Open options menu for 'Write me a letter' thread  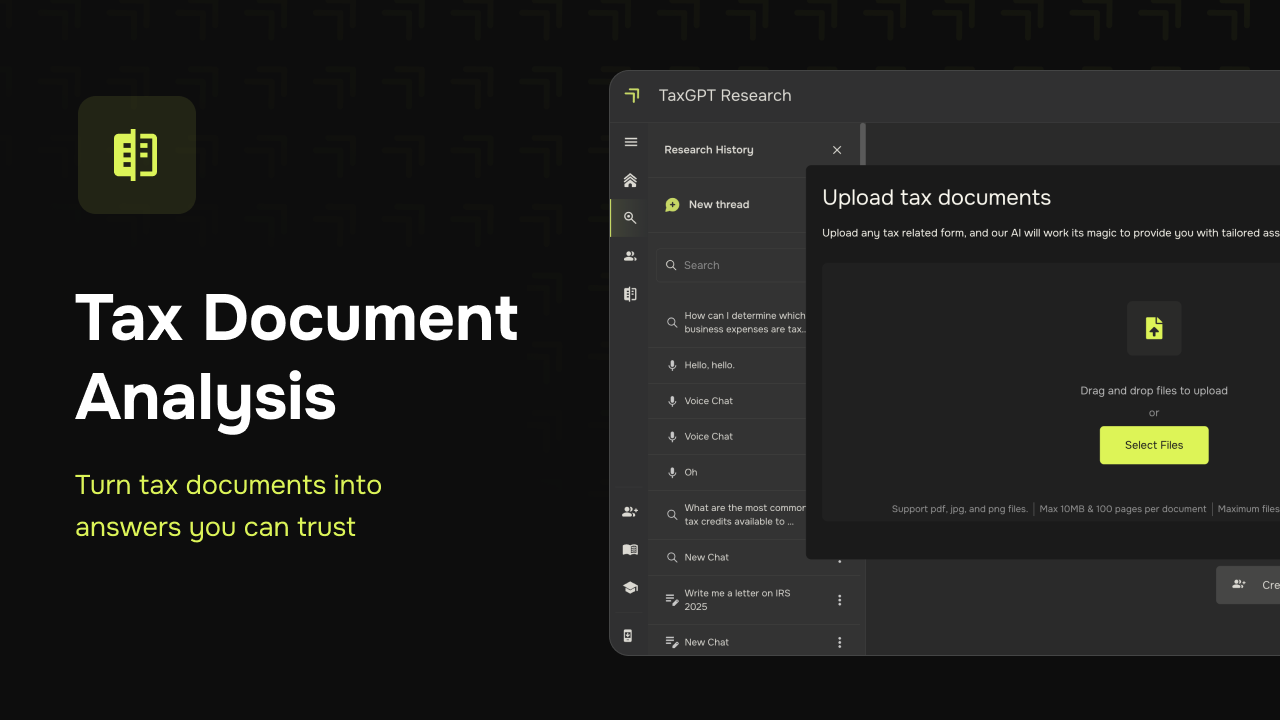click(840, 600)
